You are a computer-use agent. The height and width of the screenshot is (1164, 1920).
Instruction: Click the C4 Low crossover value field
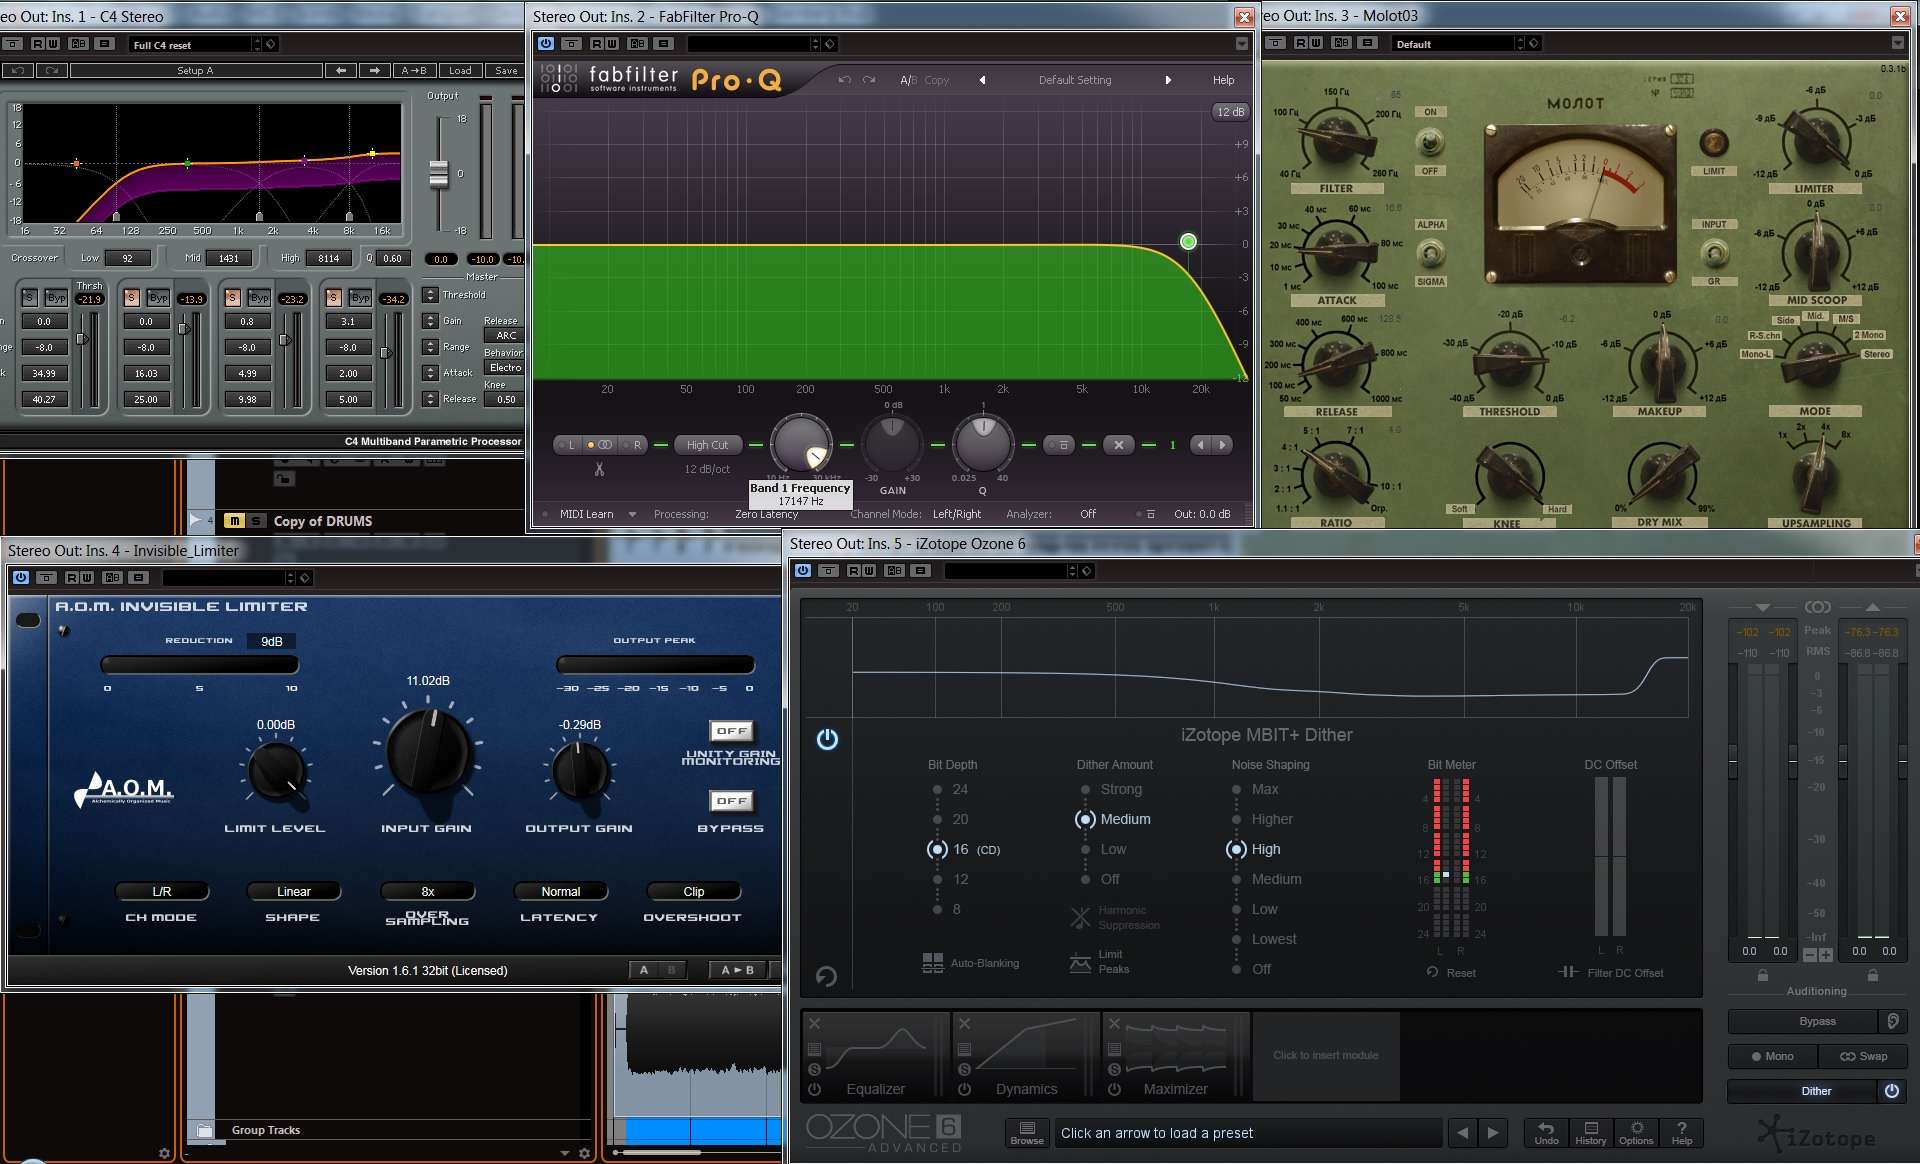tap(127, 258)
